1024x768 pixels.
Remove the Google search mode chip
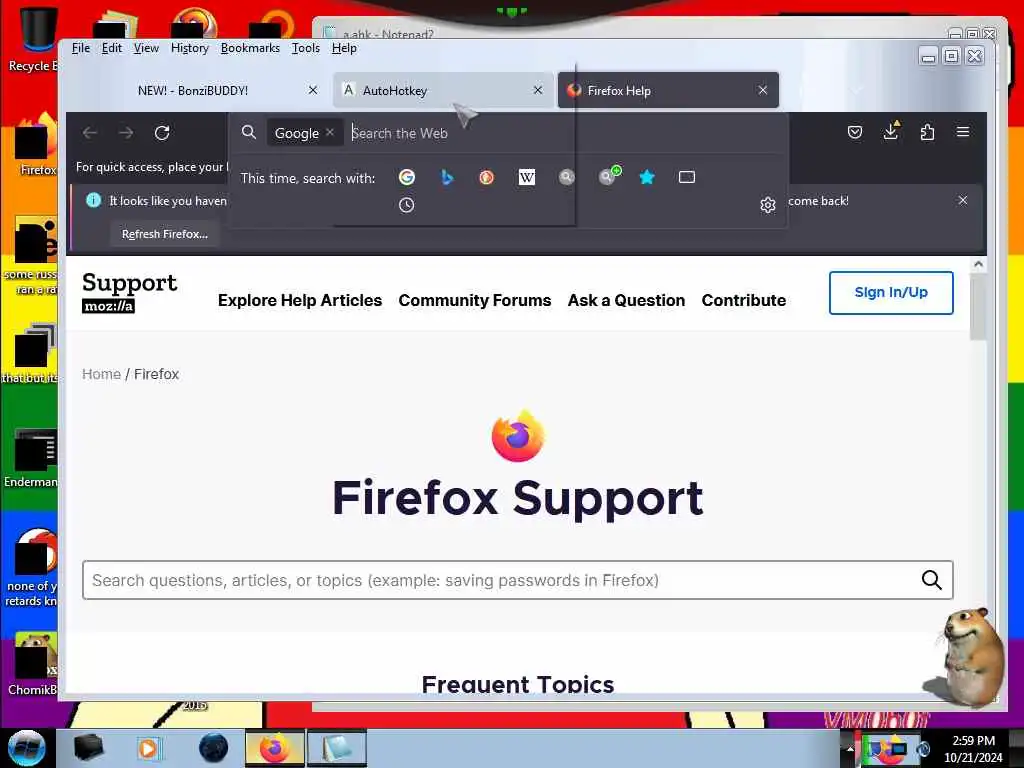(x=330, y=132)
